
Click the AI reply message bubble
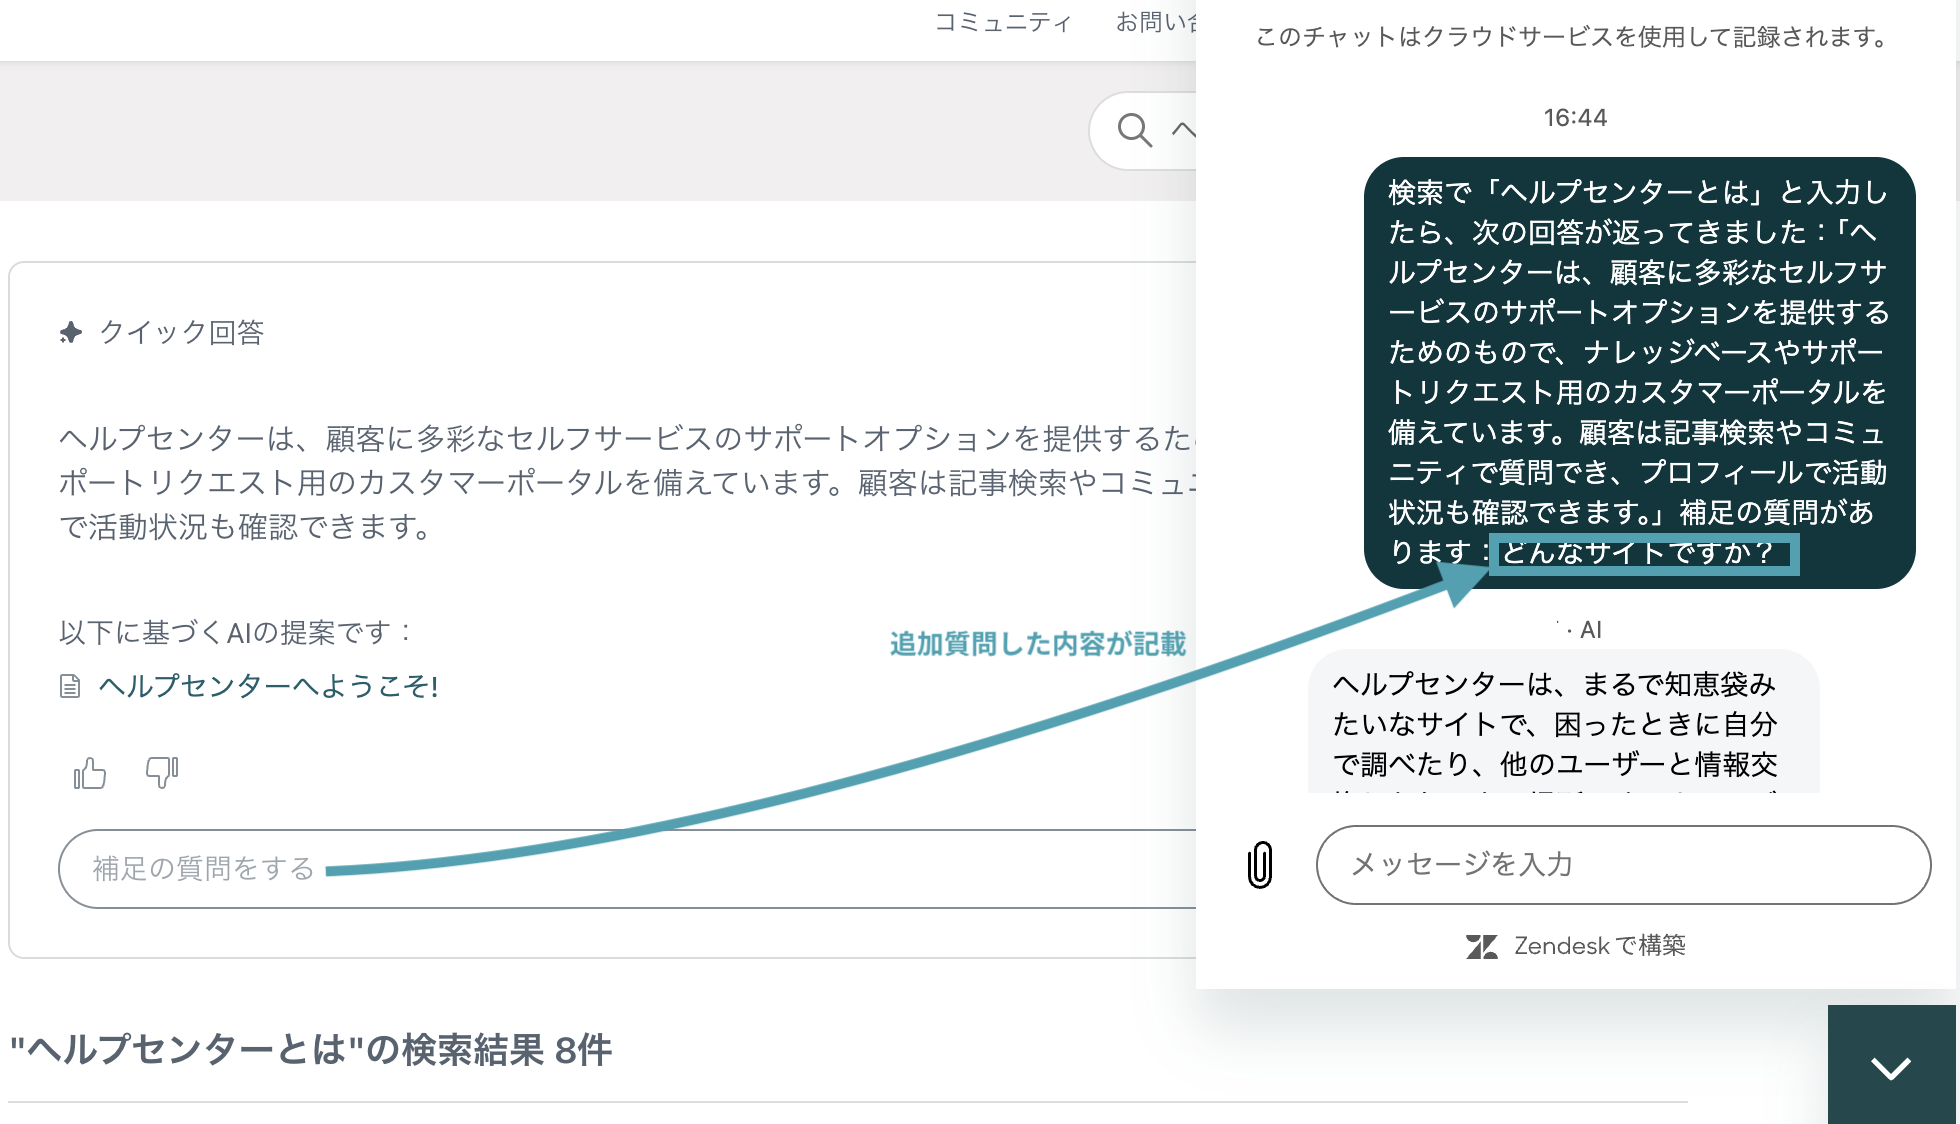pos(1563,722)
